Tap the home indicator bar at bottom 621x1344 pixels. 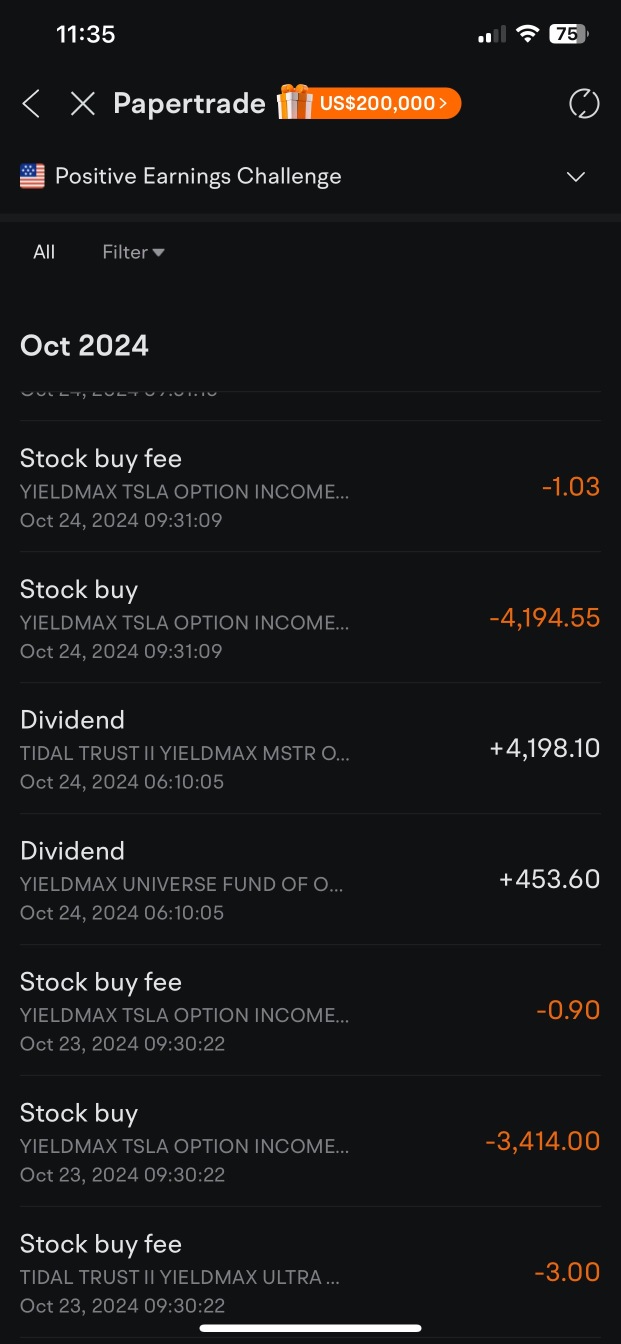click(x=310, y=1327)
